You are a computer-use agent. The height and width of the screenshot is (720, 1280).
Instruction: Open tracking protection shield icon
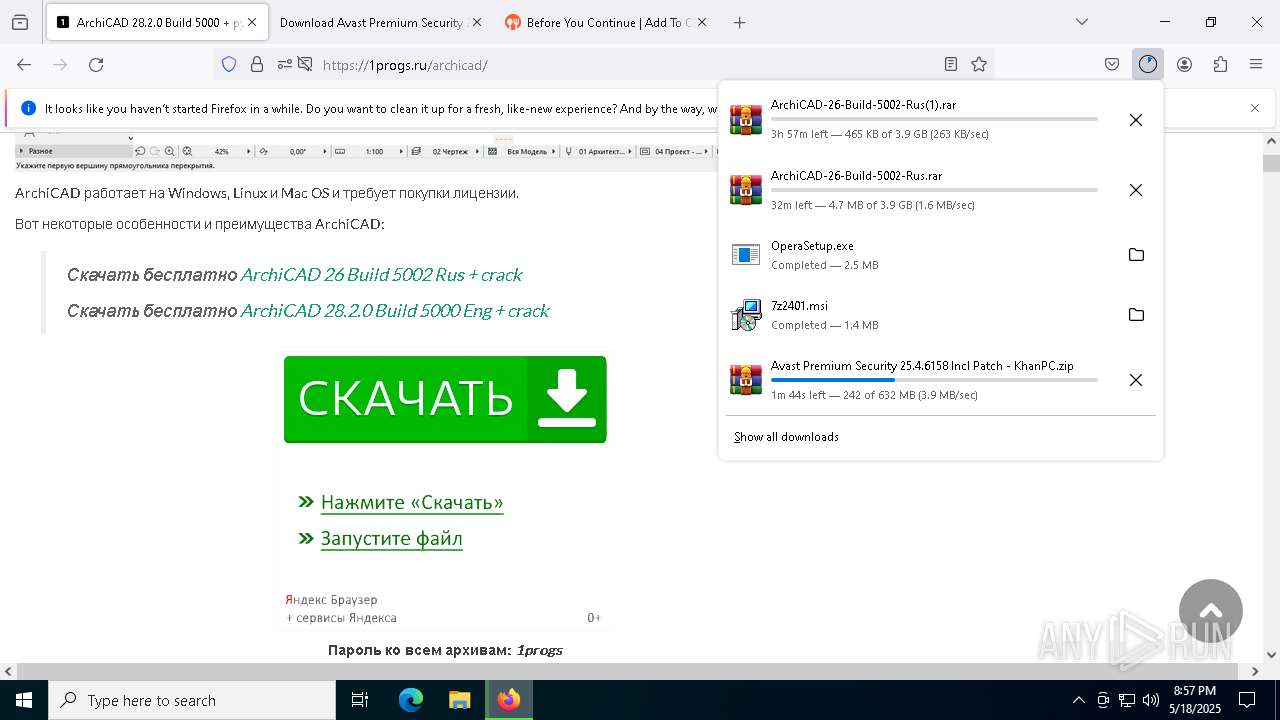[229, 64]
